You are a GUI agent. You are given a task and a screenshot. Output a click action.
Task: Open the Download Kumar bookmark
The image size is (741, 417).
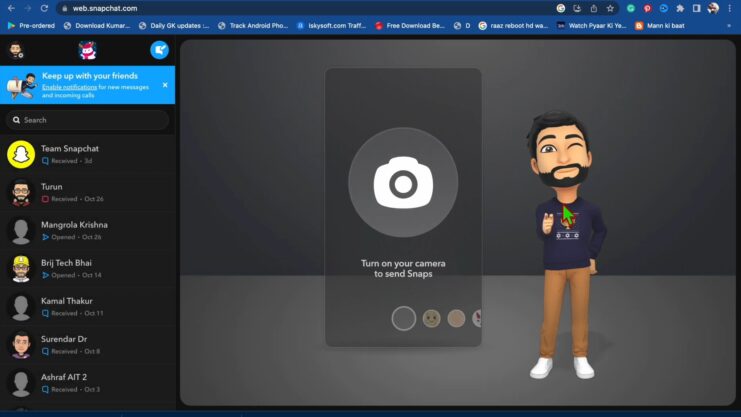pyautogui.click(x=97, y=26)
